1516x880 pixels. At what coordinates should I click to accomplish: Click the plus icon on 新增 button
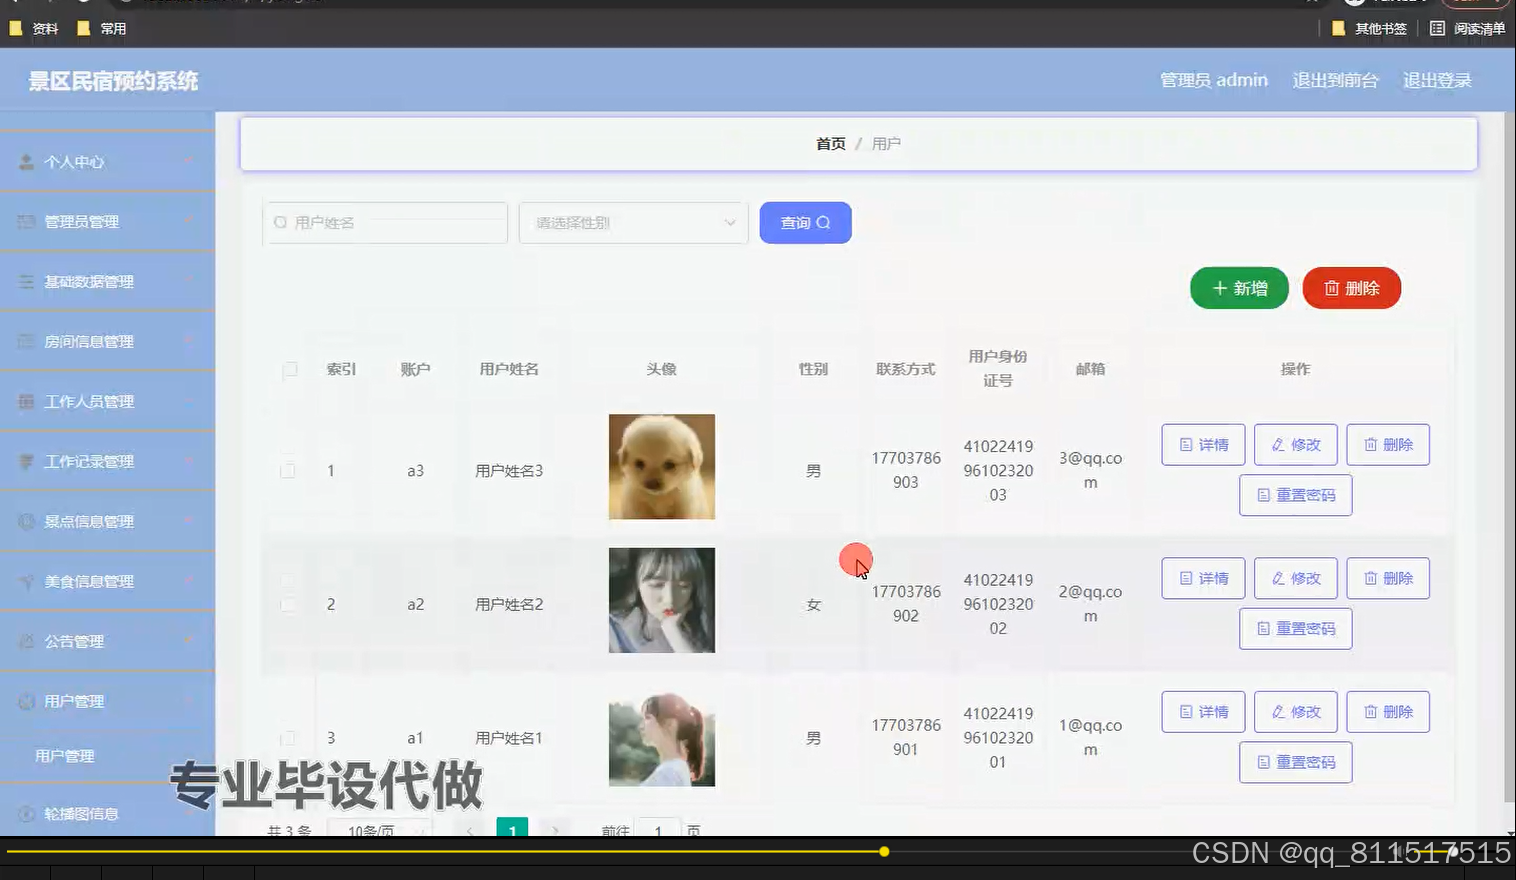(1219, 288)
